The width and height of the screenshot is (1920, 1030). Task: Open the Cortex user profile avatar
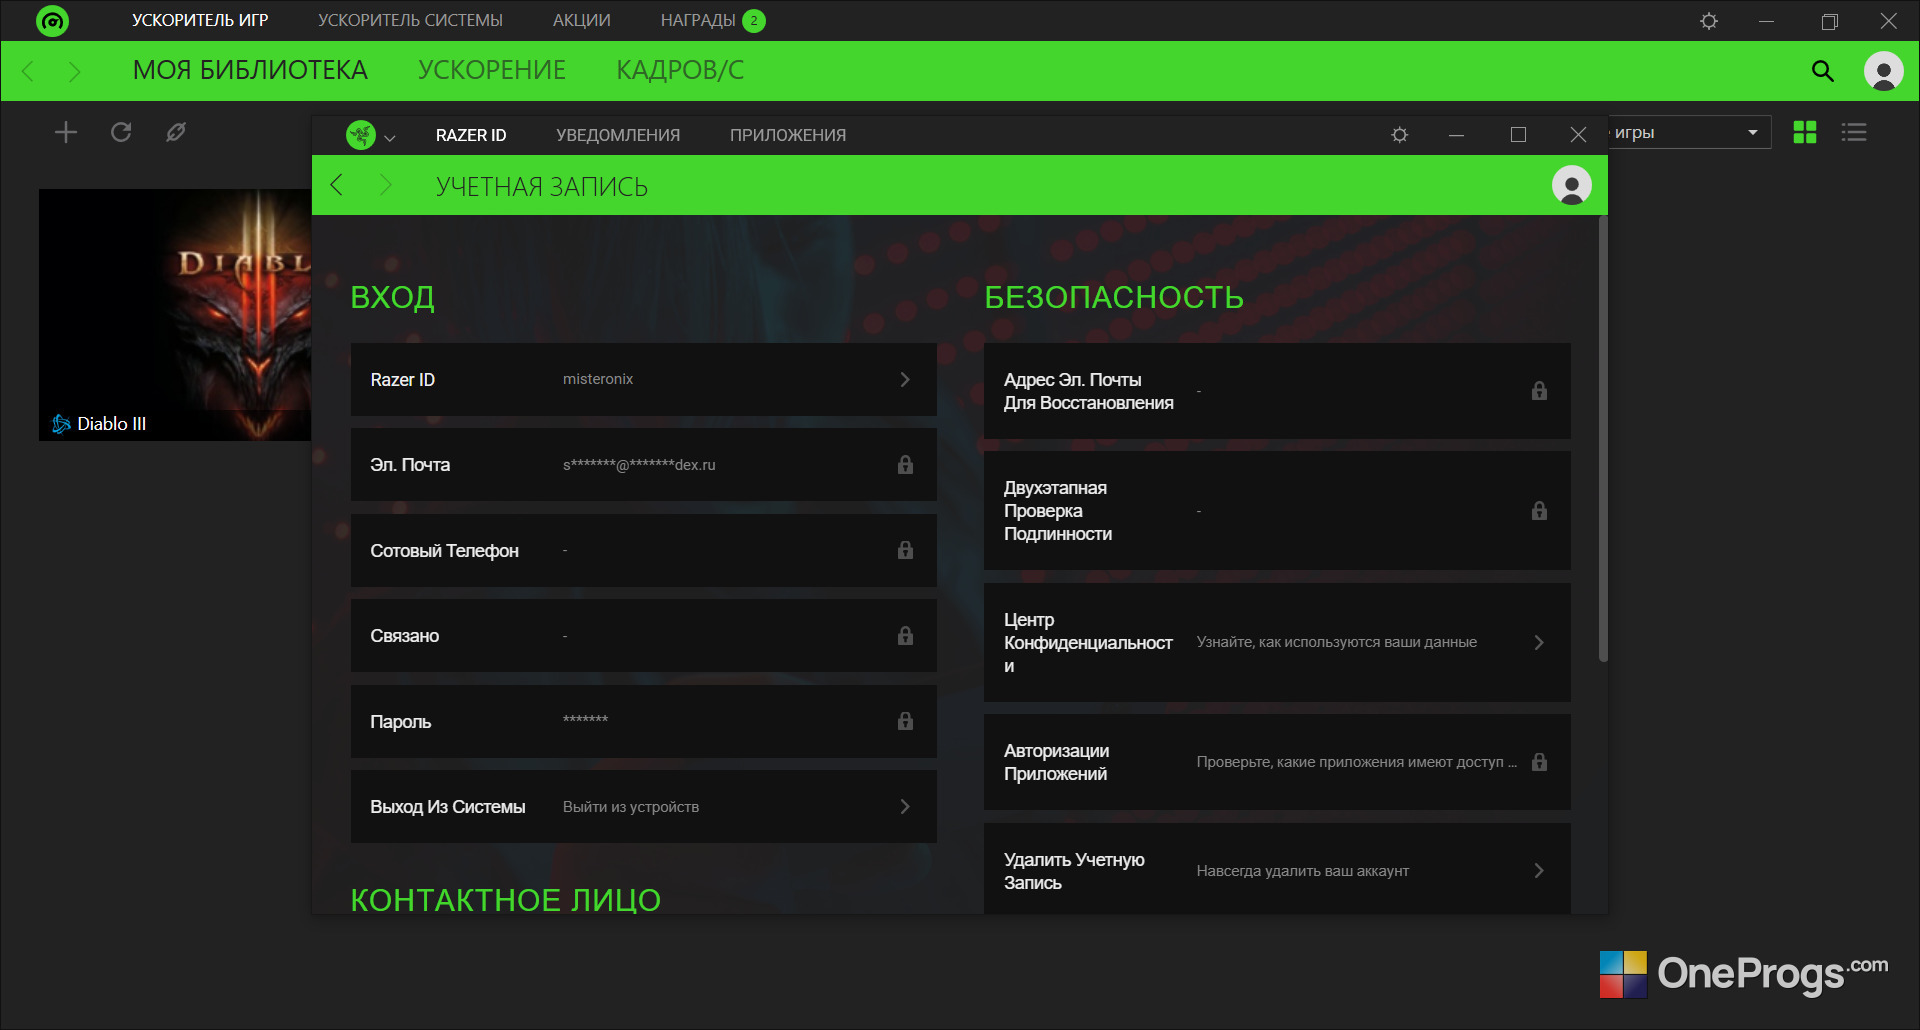1884,71
